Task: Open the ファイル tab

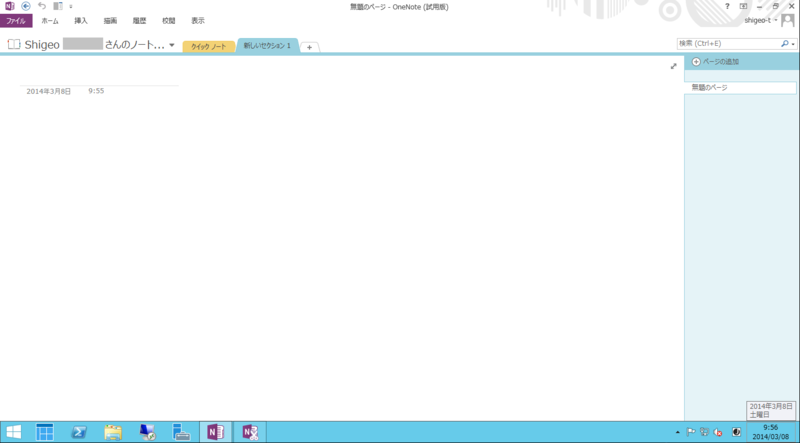Action: (x=16, y=21)
